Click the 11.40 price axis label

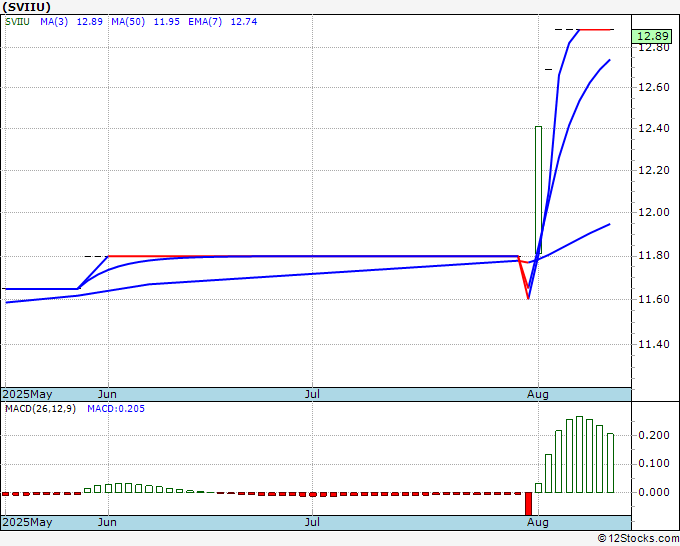[654, 344]
